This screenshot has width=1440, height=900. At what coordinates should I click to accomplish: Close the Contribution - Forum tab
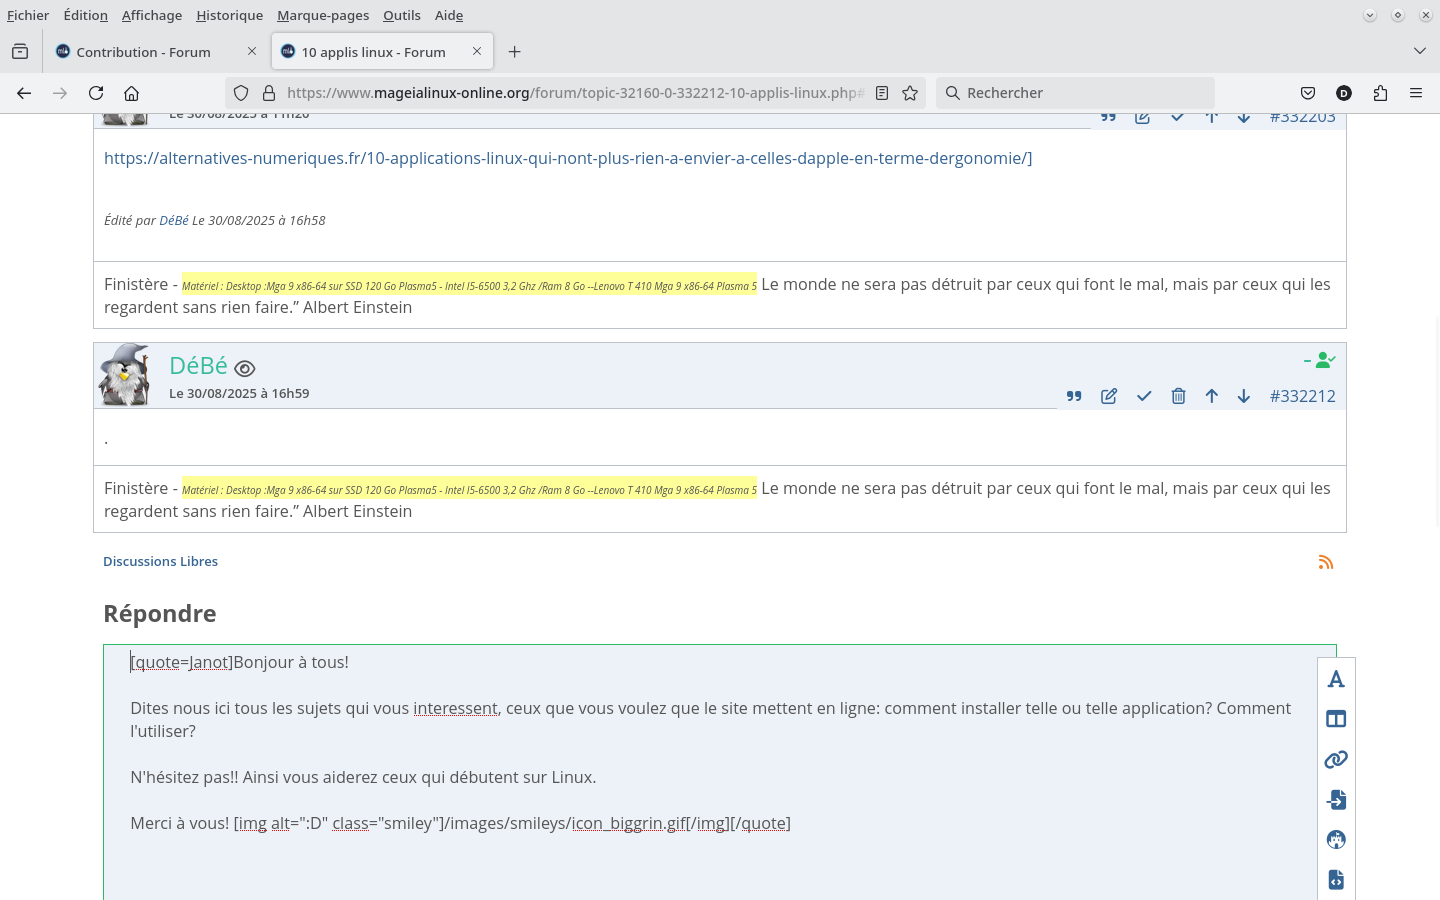252,51
